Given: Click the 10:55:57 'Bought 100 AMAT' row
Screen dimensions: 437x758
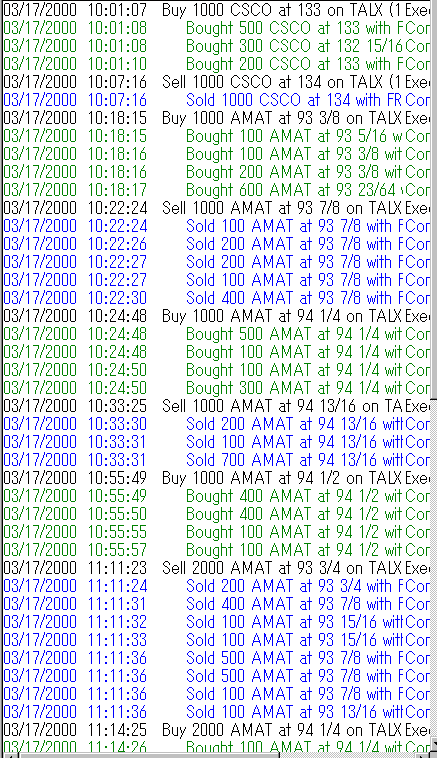Looking at the screenshot, I should (216, 550).
